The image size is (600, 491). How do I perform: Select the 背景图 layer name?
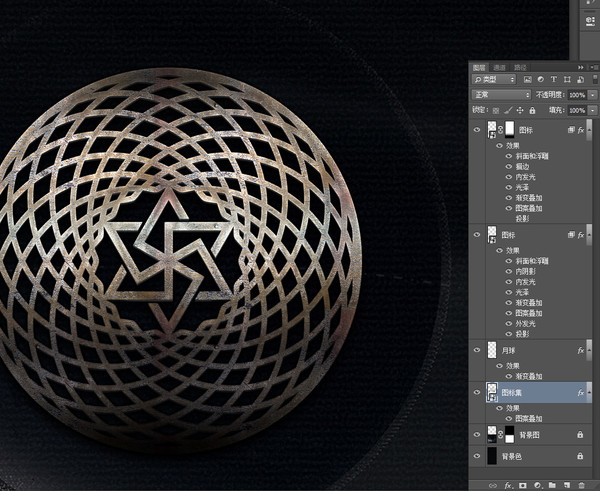[529, 435]
